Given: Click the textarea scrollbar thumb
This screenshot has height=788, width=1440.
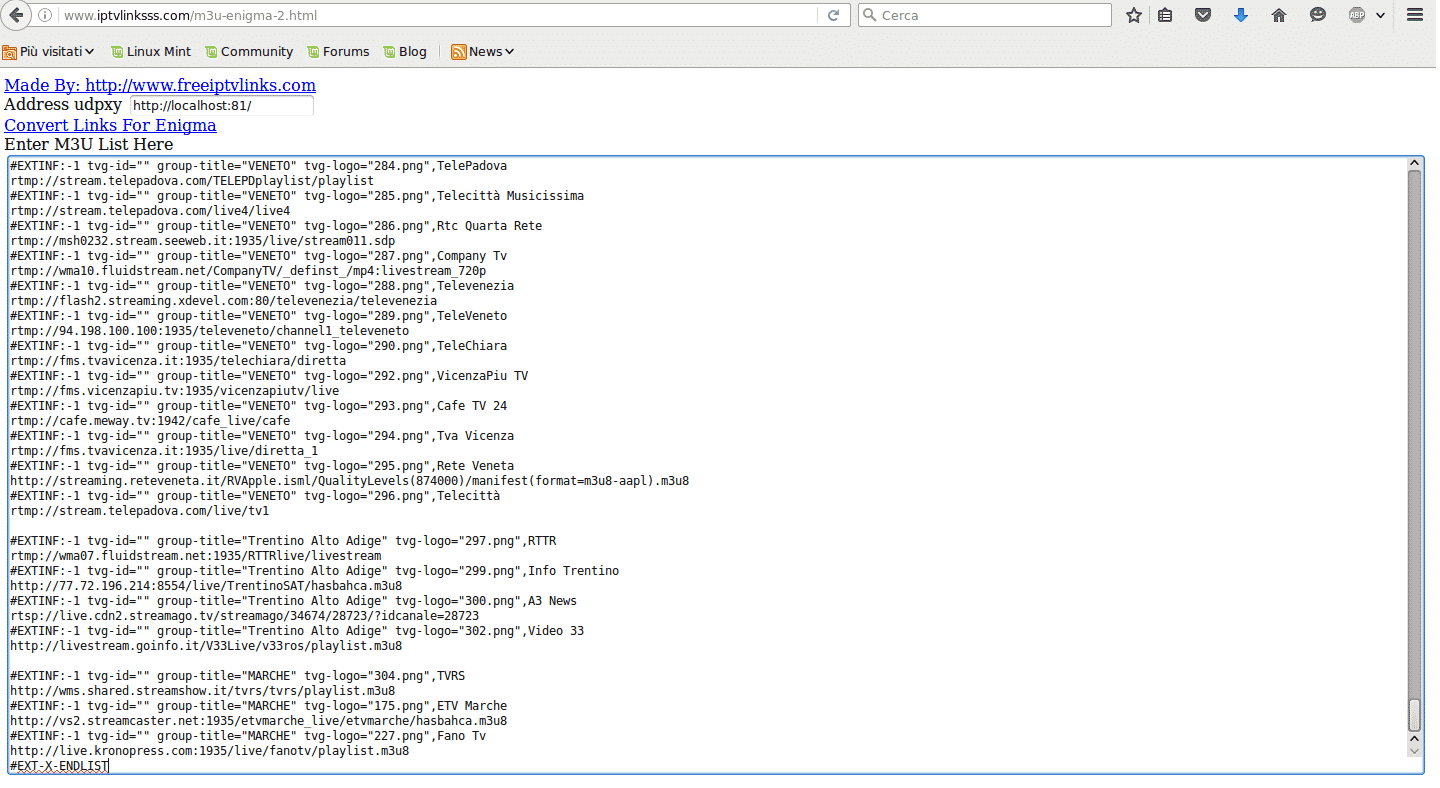Looking at the screenshot, I should pyautogui.click(x=1414, y=715).
